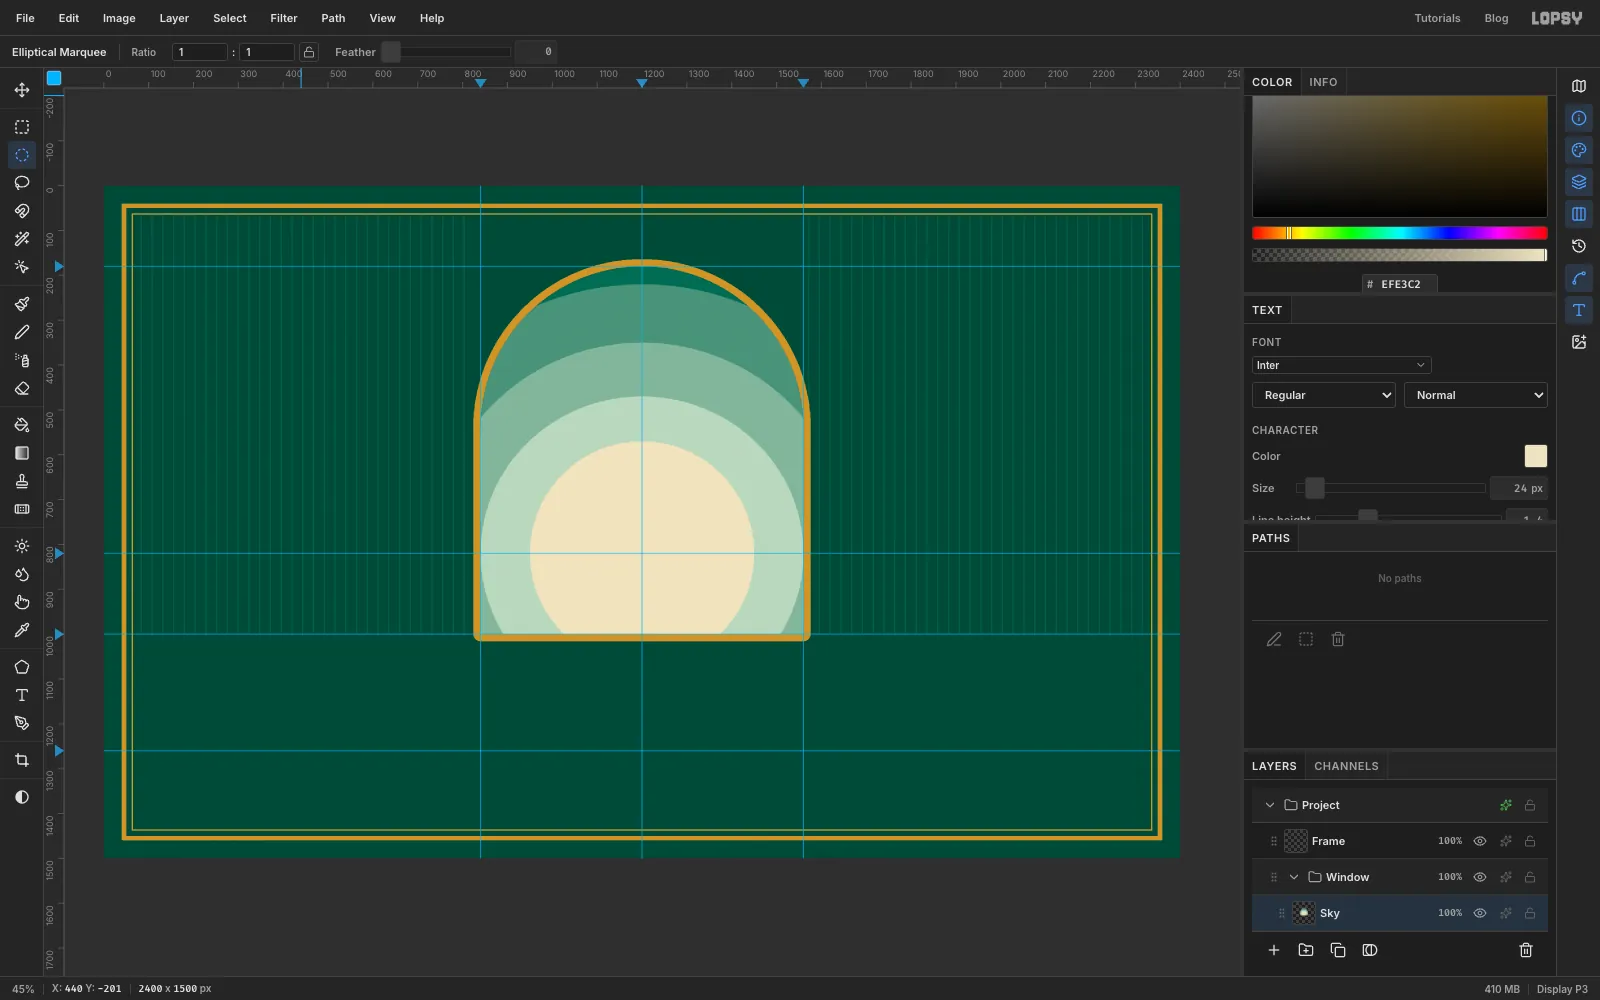The height and width of the screenshot is (1000, 1600).
Task: Click the hue spectrum slider
Action: (1399, 233)
